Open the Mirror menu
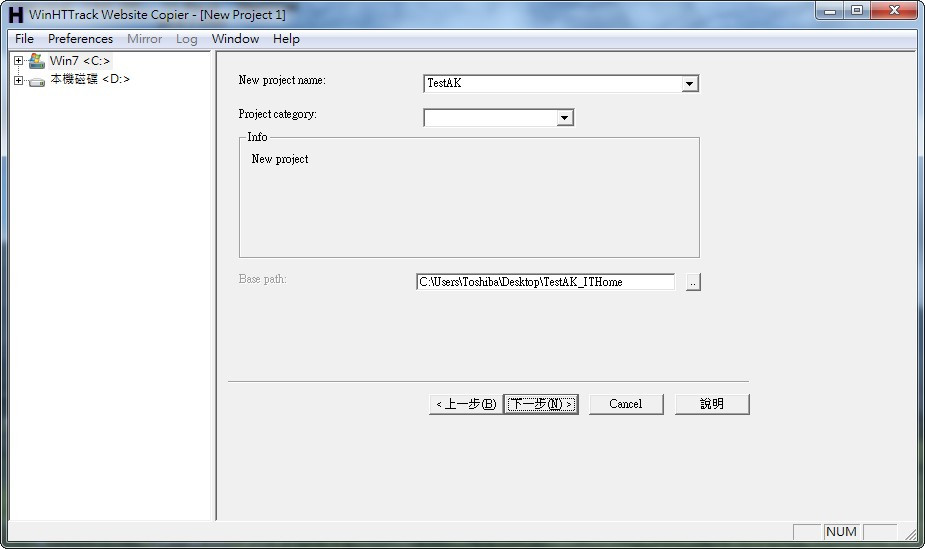The image size is (925, 549). (145, 39)
